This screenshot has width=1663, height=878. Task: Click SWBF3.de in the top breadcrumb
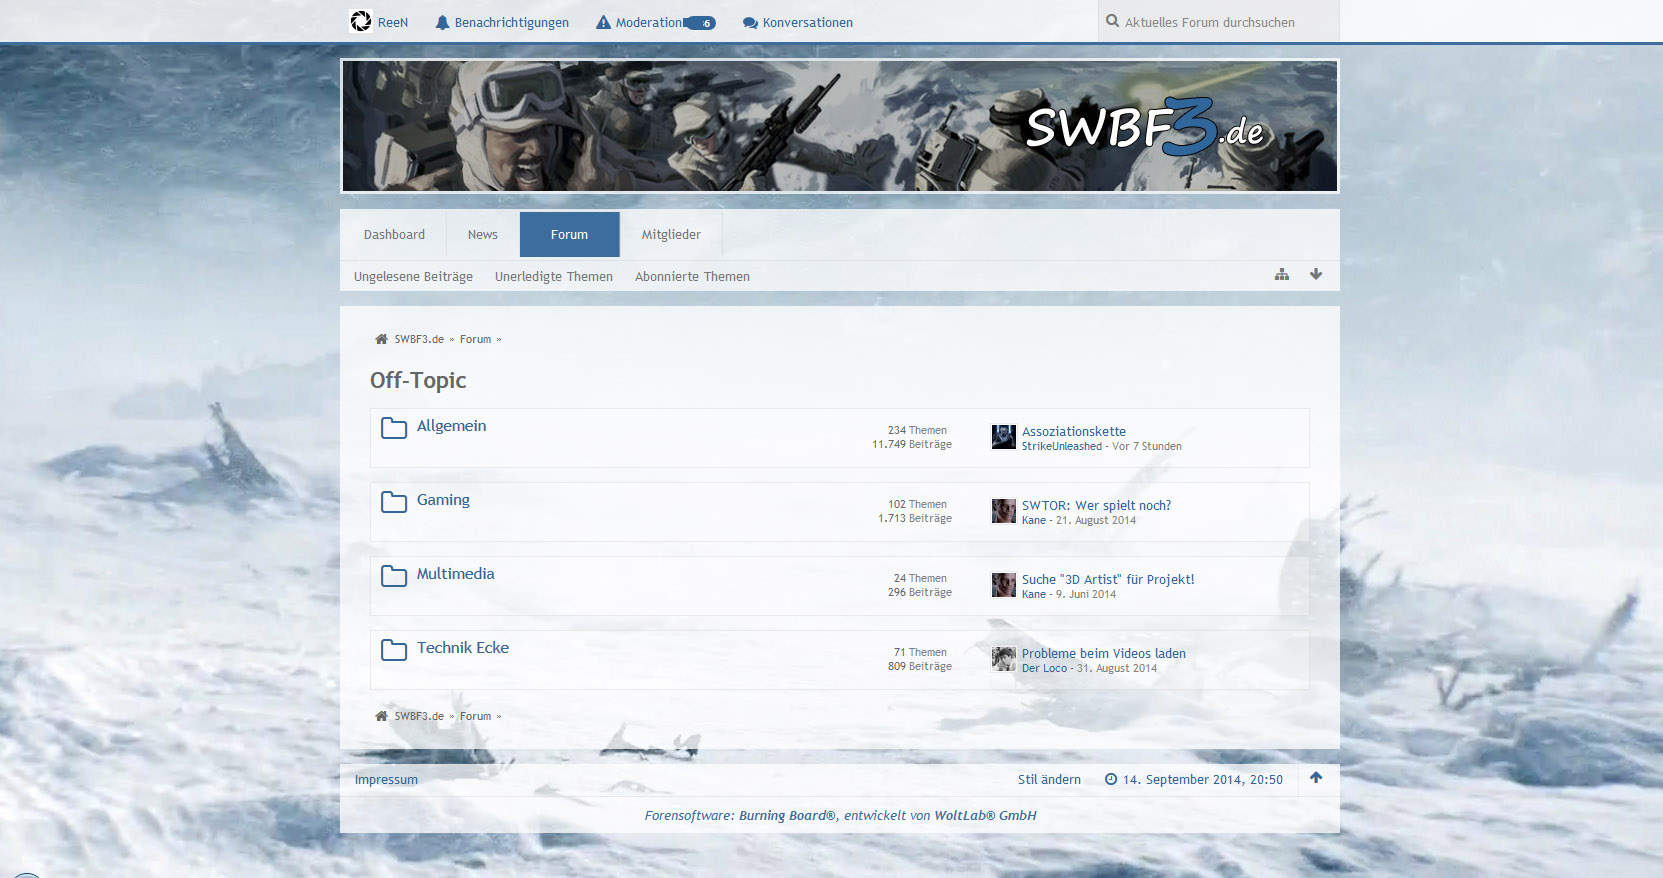(419, 340)
